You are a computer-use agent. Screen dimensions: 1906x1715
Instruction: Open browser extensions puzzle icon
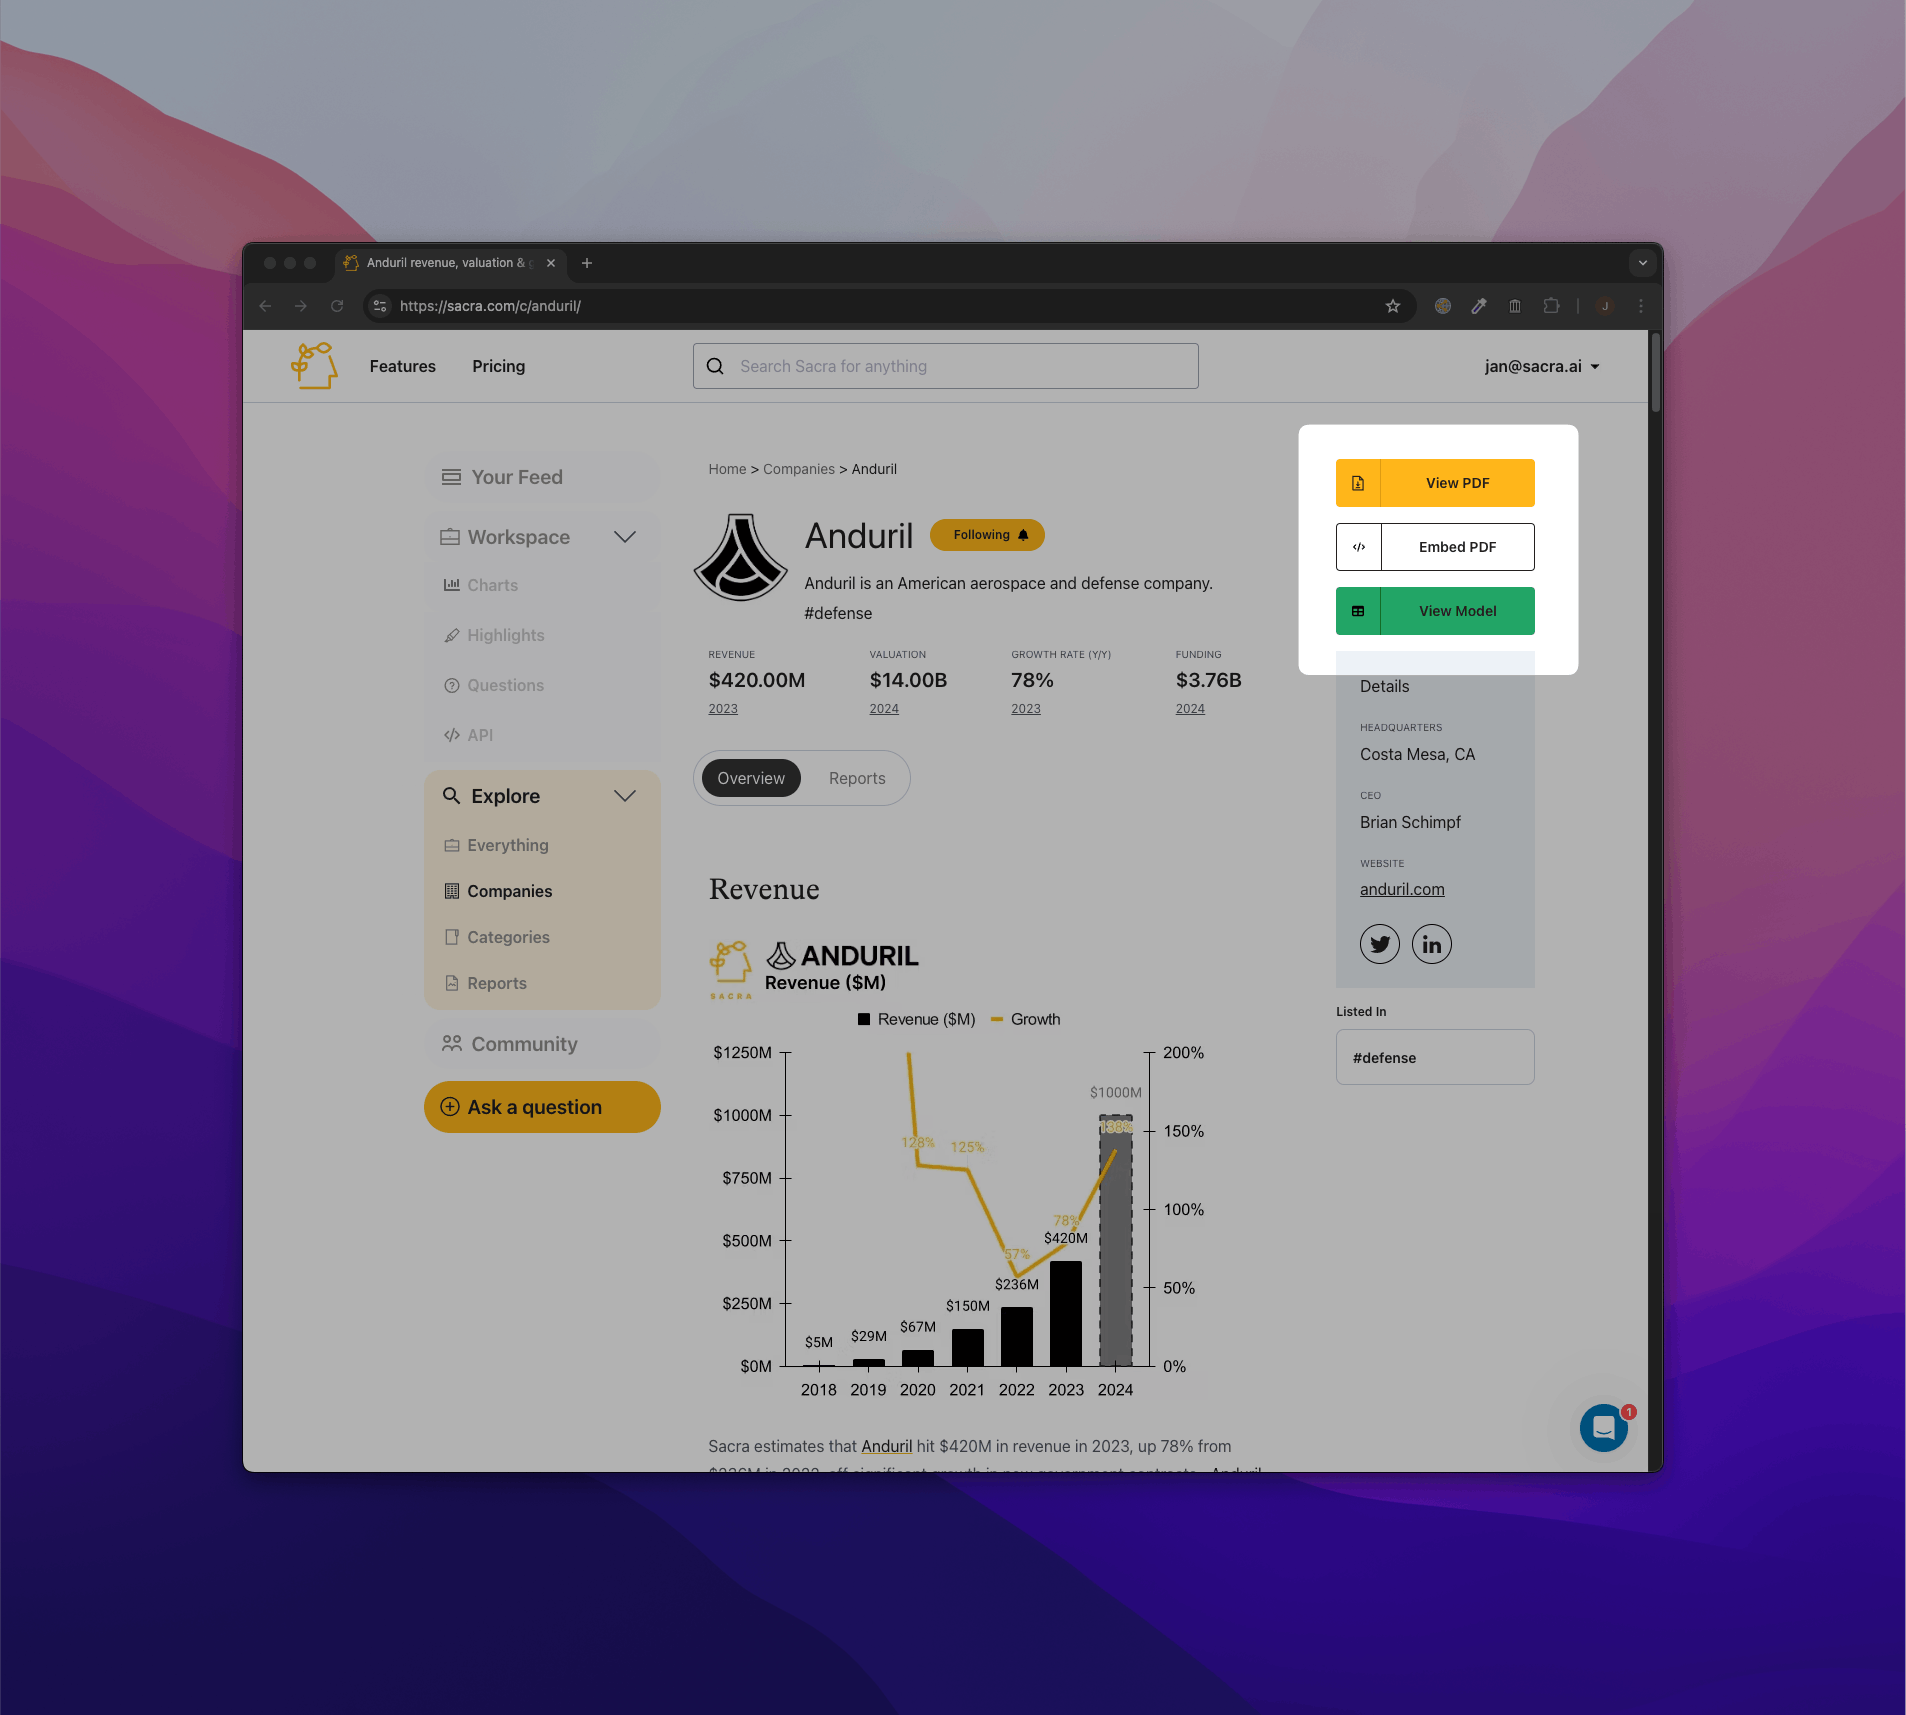(x=1551, y=306)
